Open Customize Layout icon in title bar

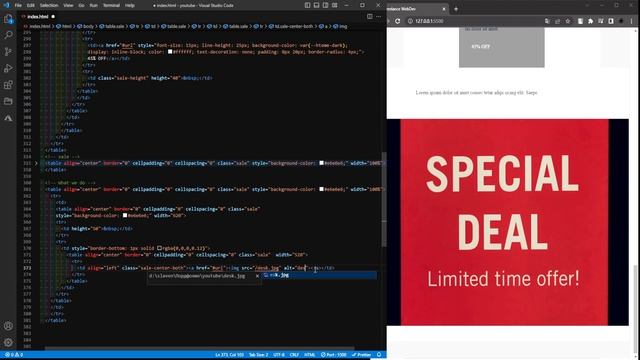(x=335, y=5)
